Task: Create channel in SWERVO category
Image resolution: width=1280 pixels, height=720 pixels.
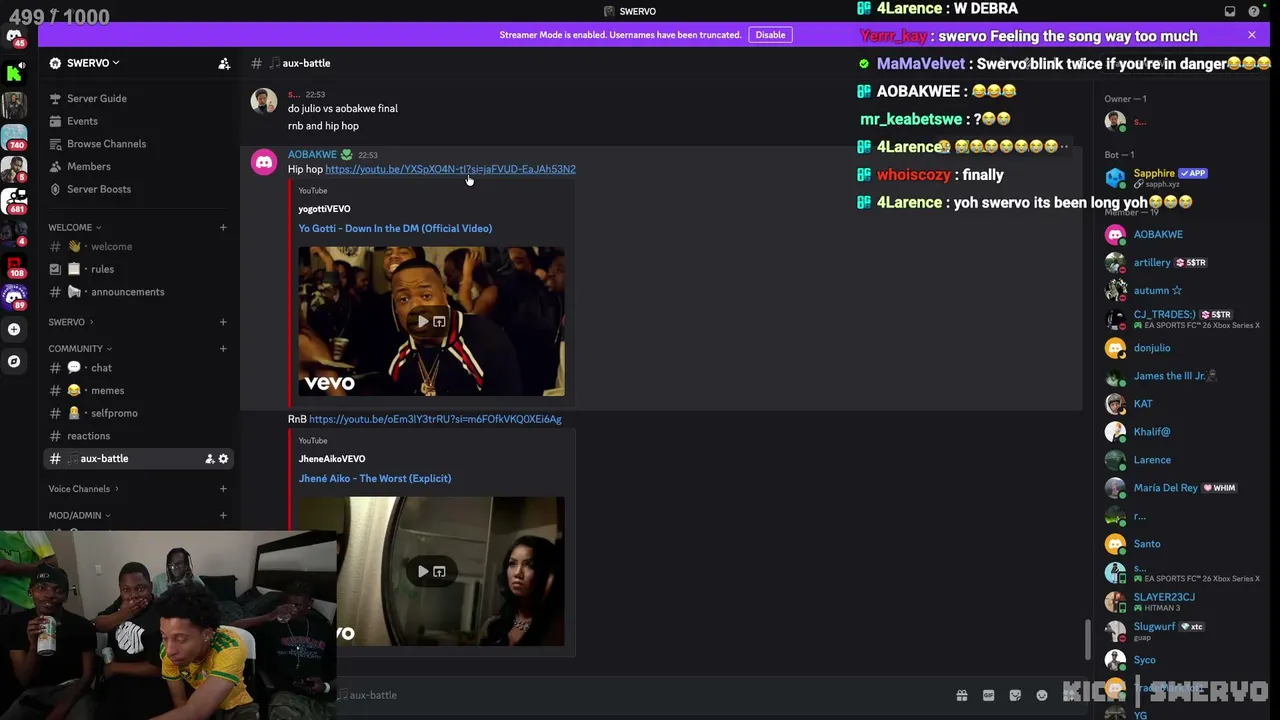Action: (223, 322)
